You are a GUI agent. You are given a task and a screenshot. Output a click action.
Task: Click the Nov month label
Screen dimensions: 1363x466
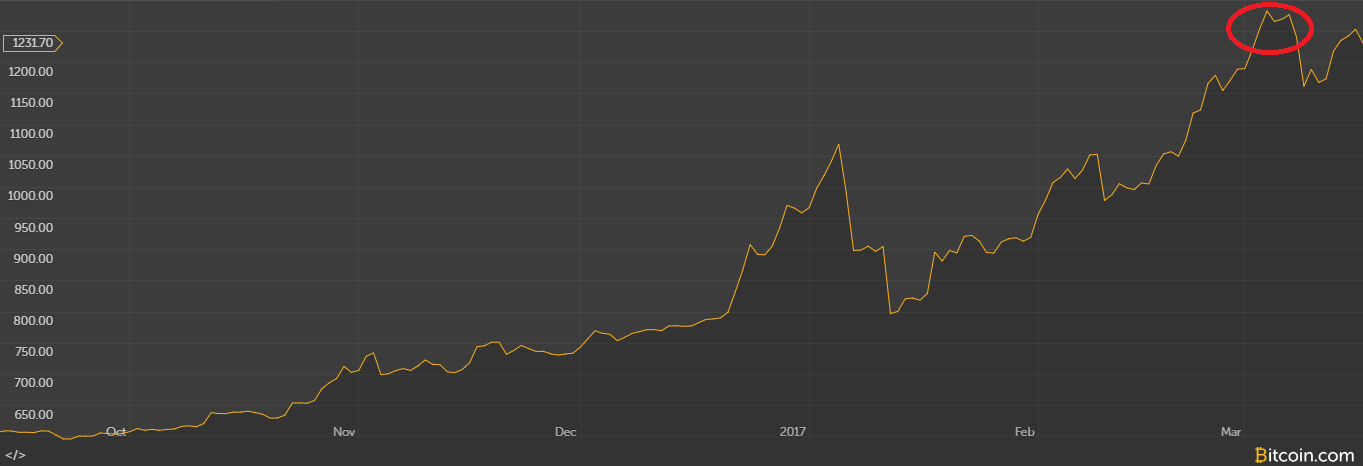click(x=344, y=432)
